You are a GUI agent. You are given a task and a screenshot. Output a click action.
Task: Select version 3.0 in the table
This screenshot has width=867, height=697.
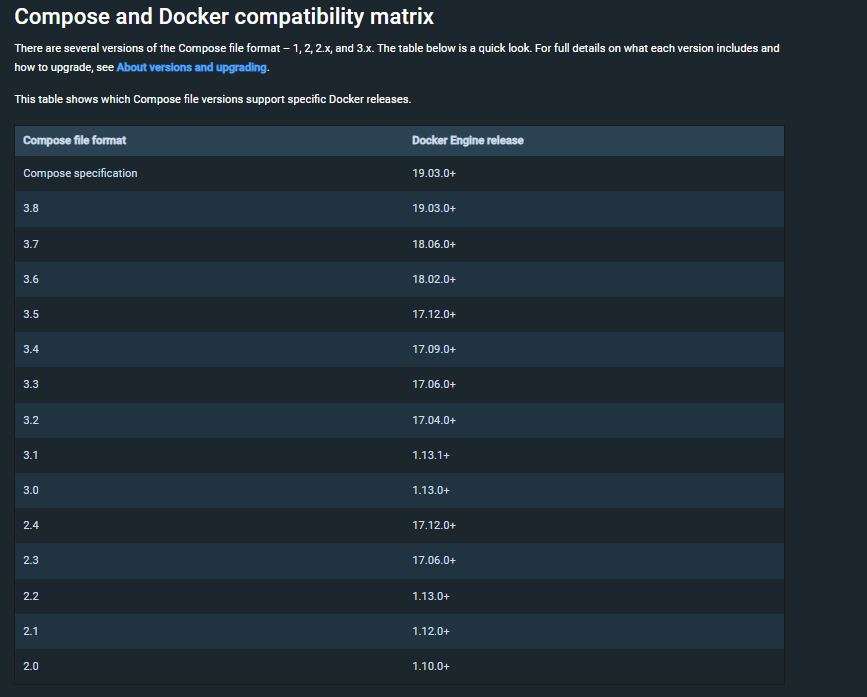(31, 490)
